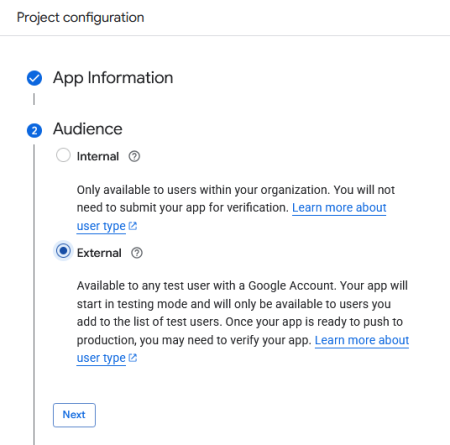Click external-link icon after Internal's user type

click(133, 226)
